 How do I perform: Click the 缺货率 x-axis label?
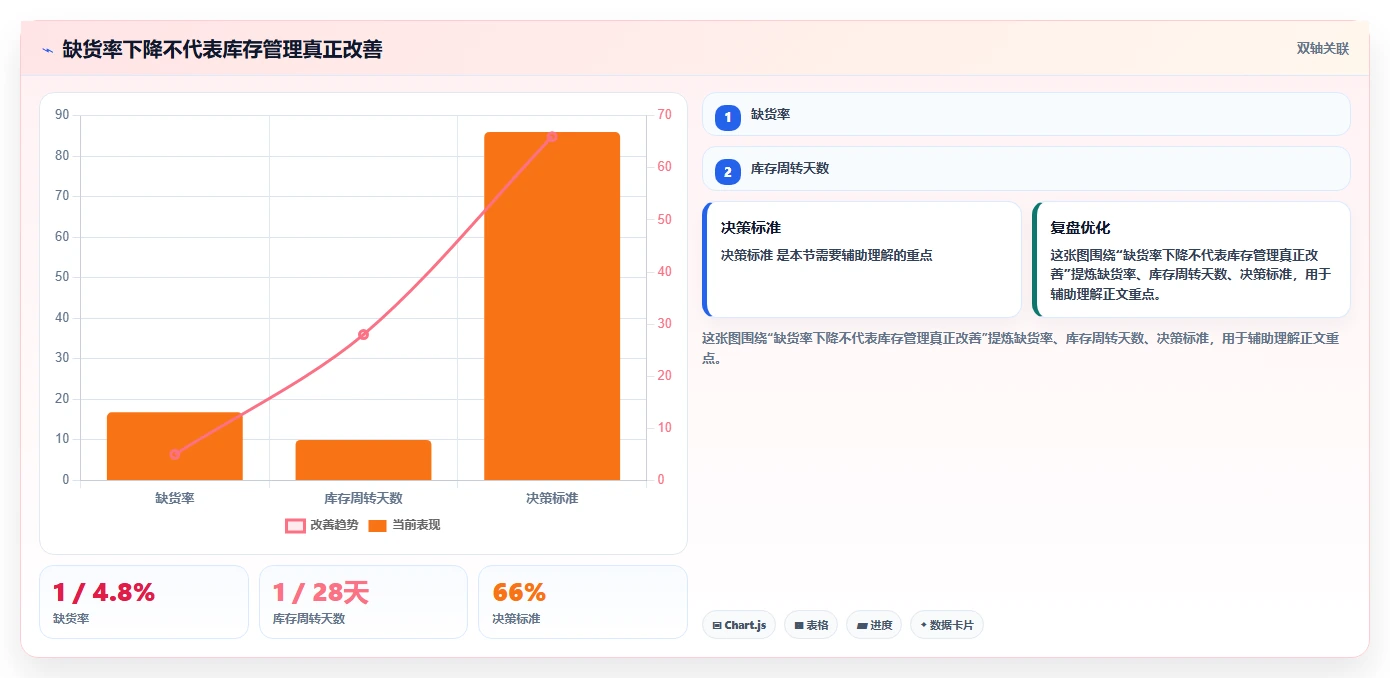pyautogui.click(x=175, y=498)
